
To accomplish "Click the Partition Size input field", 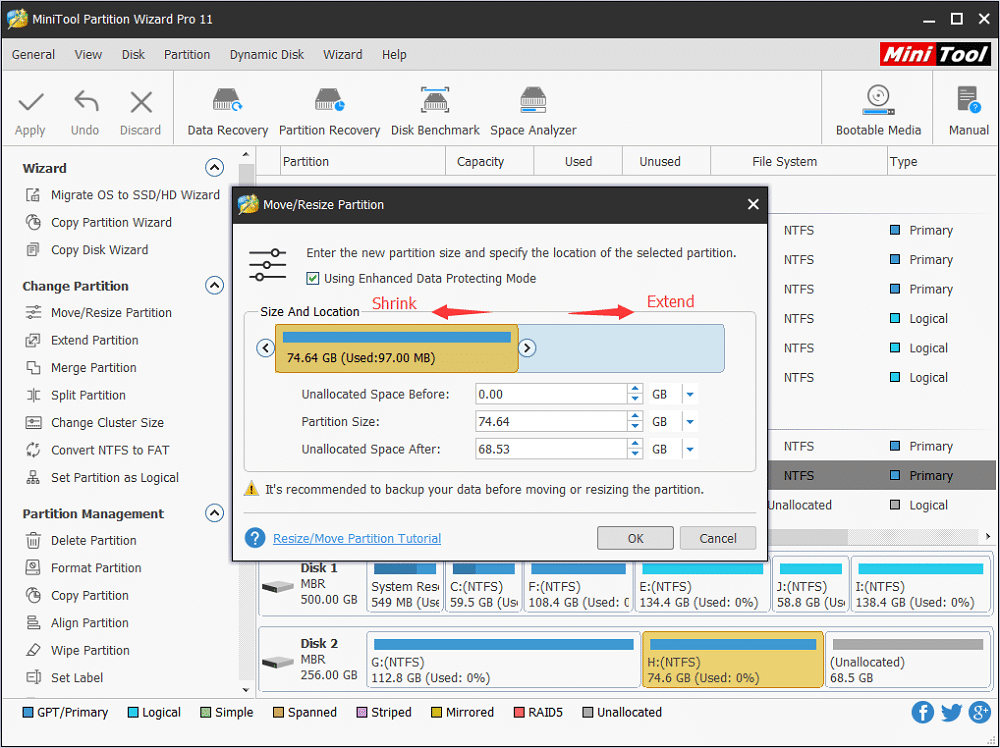I will [552, 422].
